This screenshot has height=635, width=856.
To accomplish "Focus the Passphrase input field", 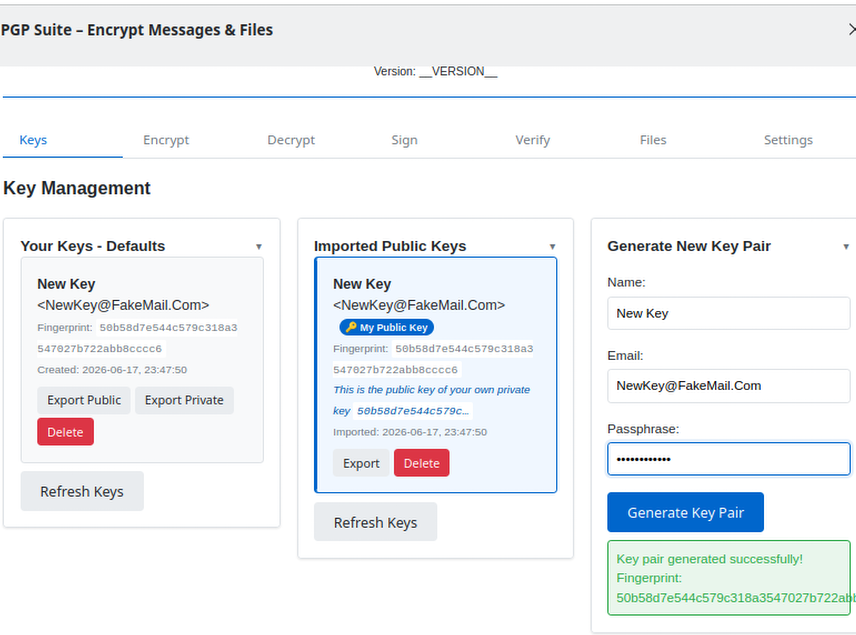I will (x=729, y=459).
